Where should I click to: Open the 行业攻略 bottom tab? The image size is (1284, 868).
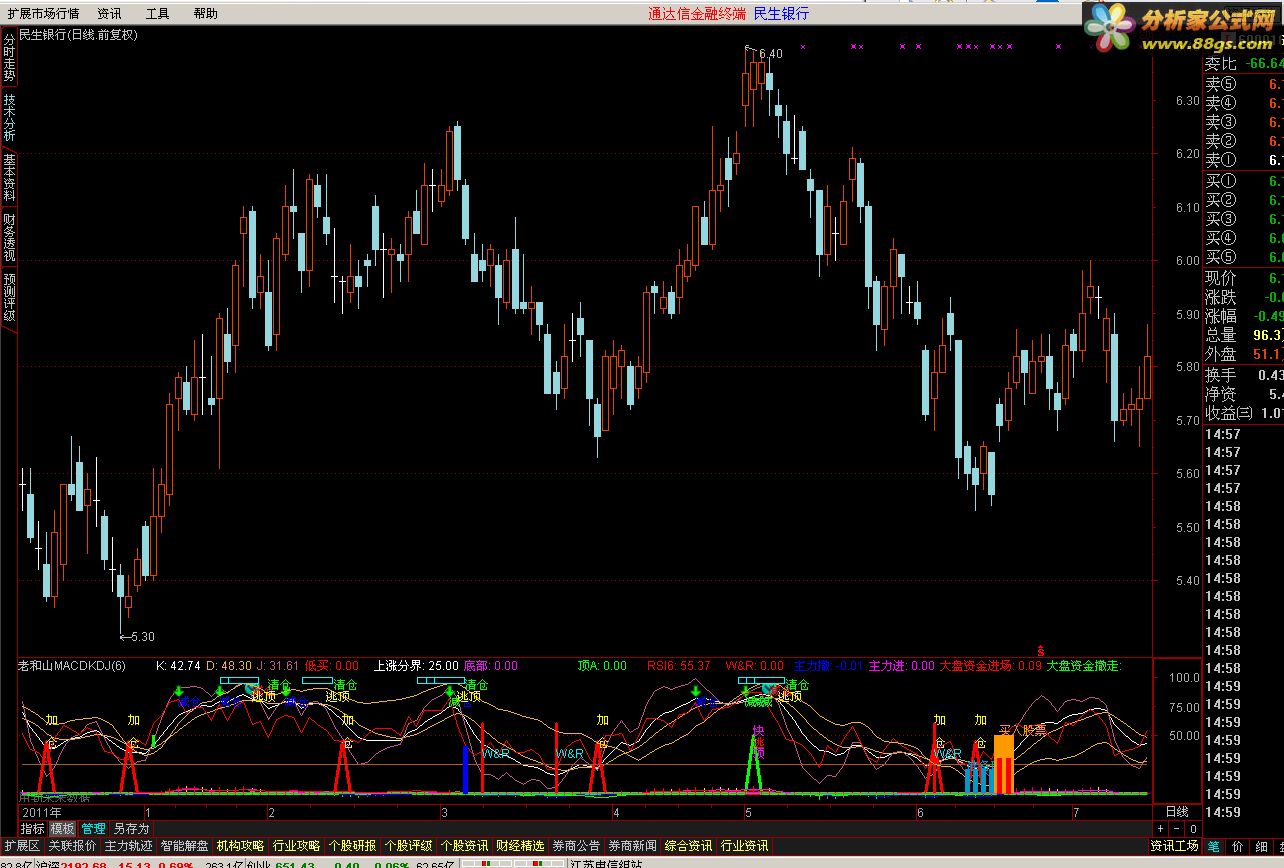pos(296,846)
